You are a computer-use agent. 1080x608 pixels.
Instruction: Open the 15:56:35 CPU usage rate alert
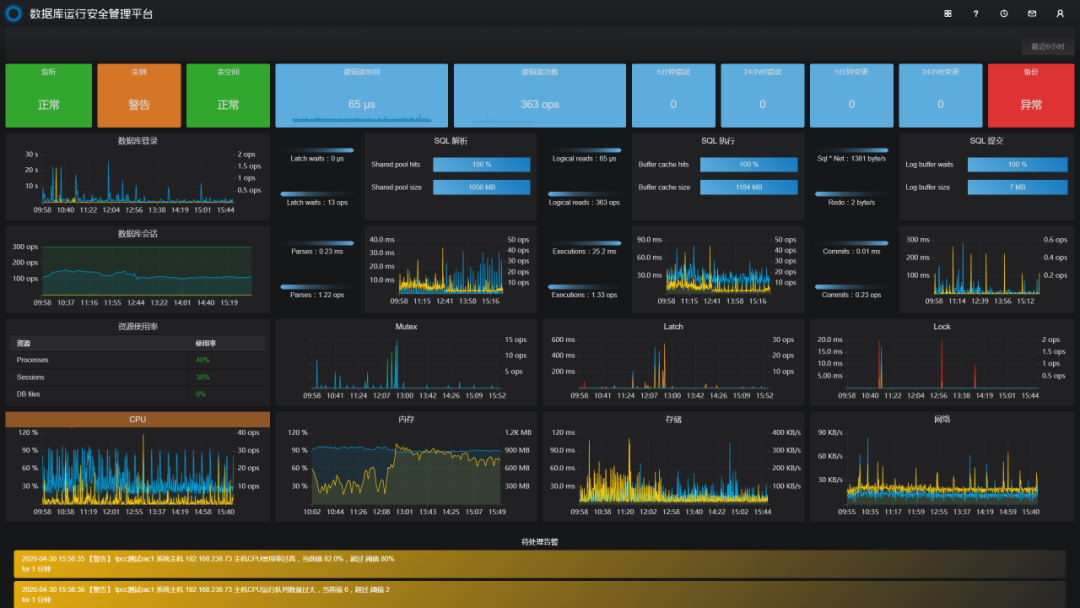click(540, 564)
